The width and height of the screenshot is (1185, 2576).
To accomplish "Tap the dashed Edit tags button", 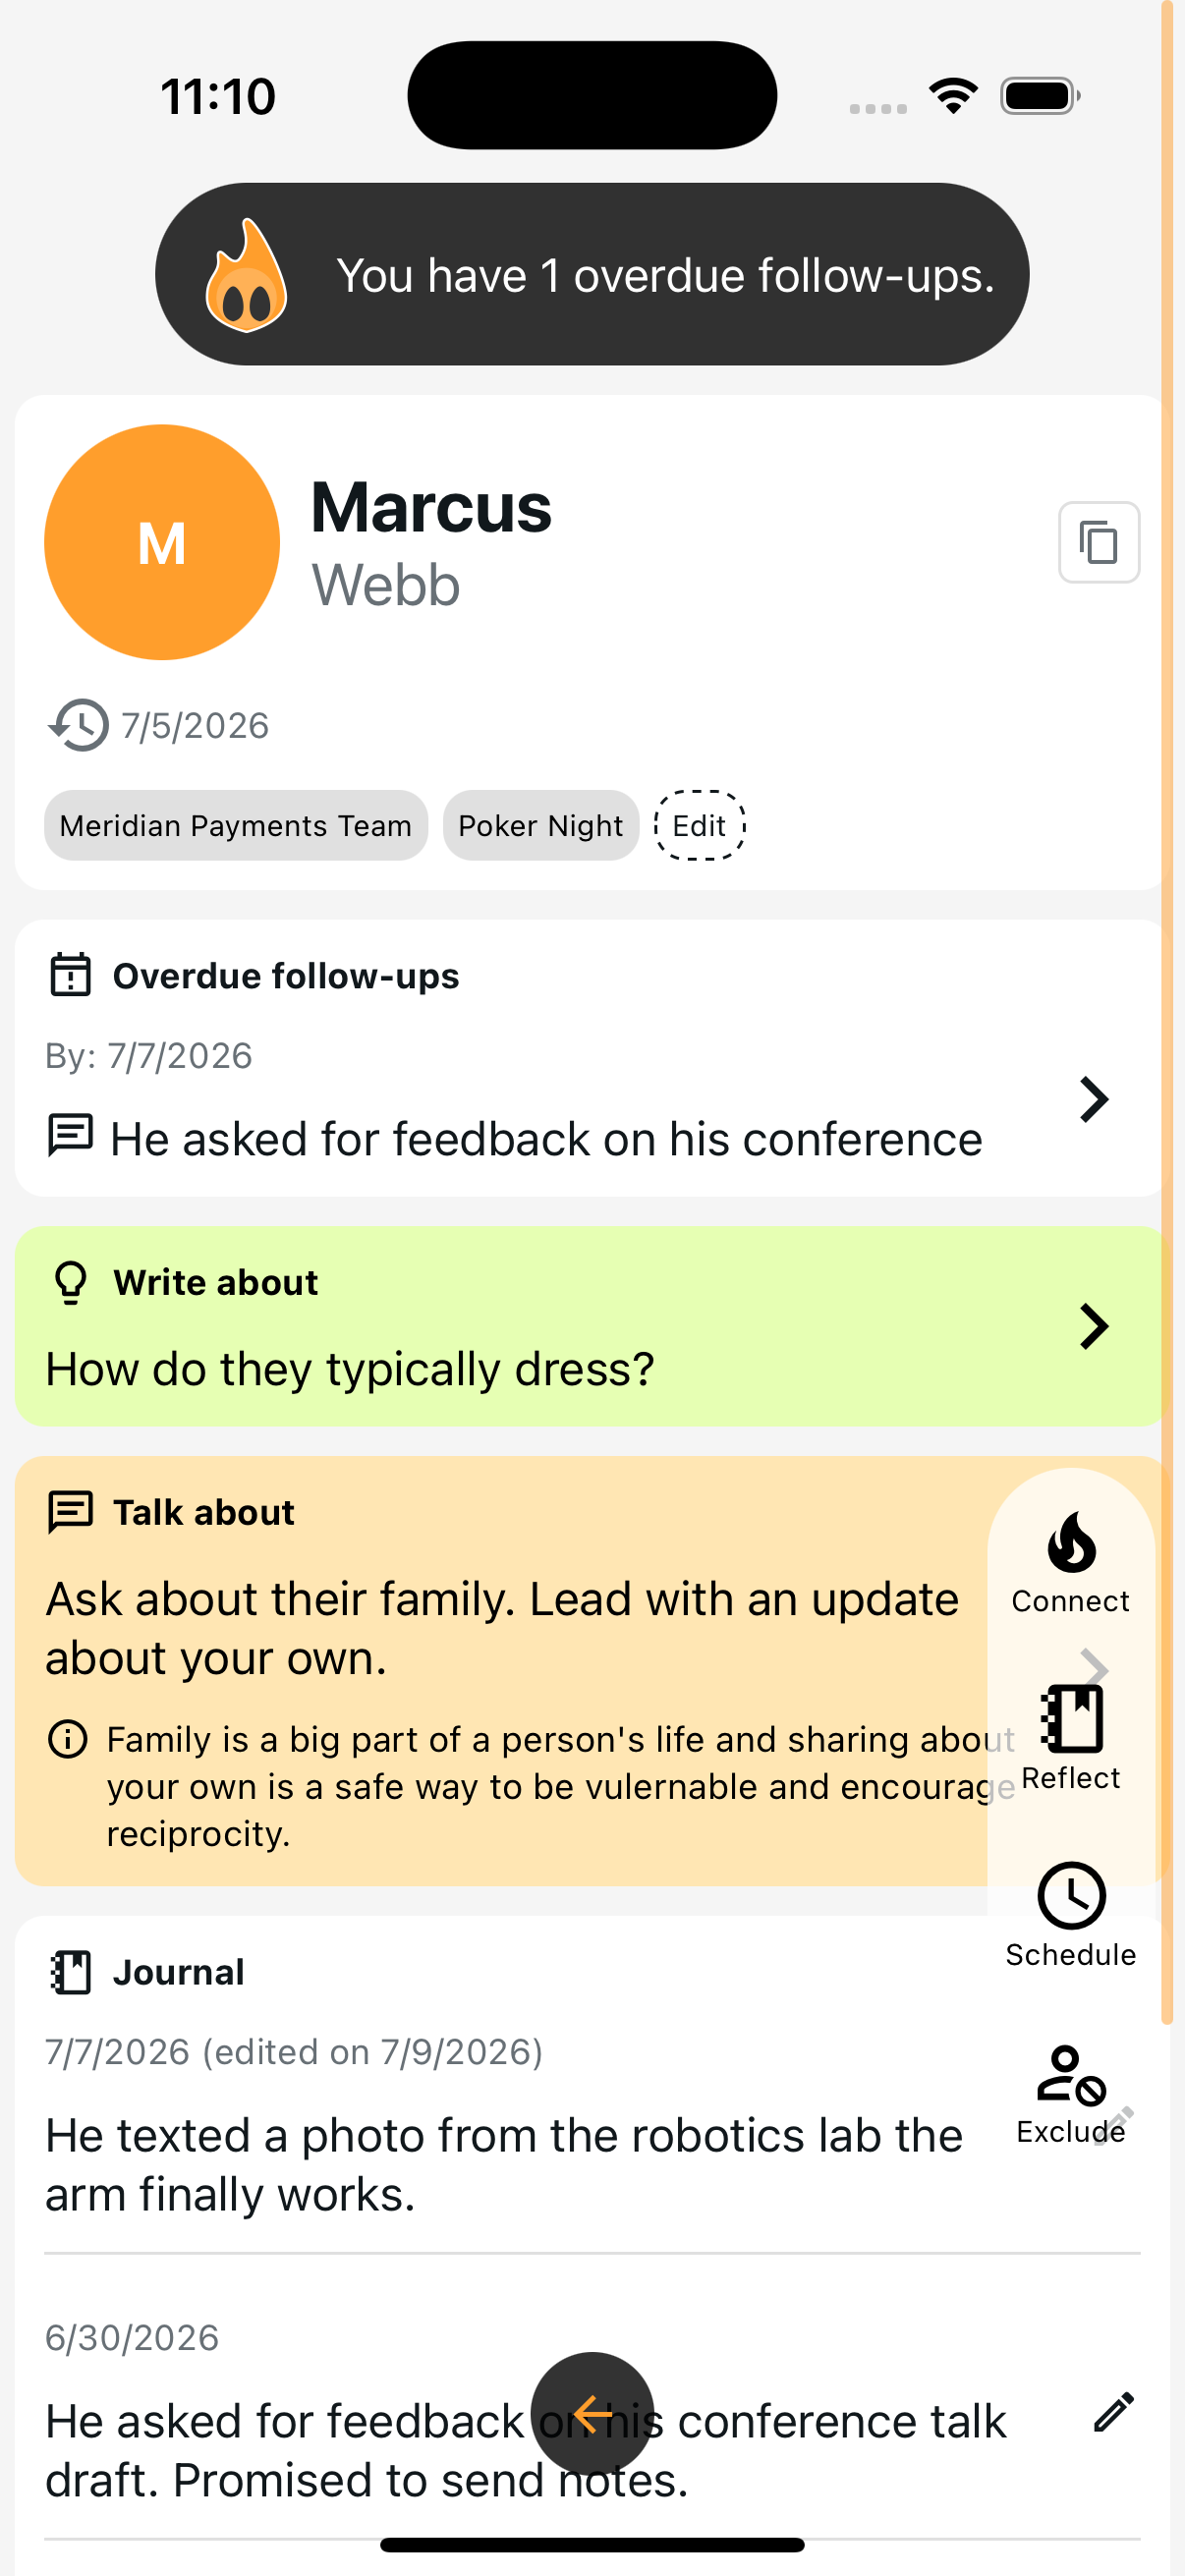I will click(x=699, y=825).
